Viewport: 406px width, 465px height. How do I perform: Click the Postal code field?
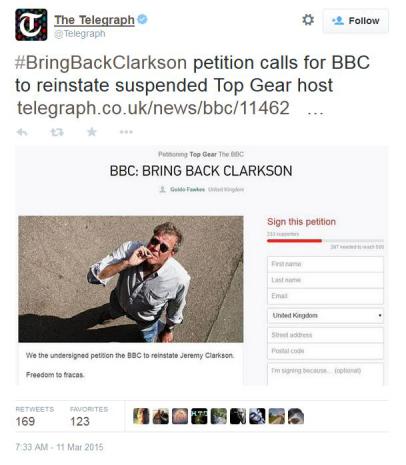(325, 351)
